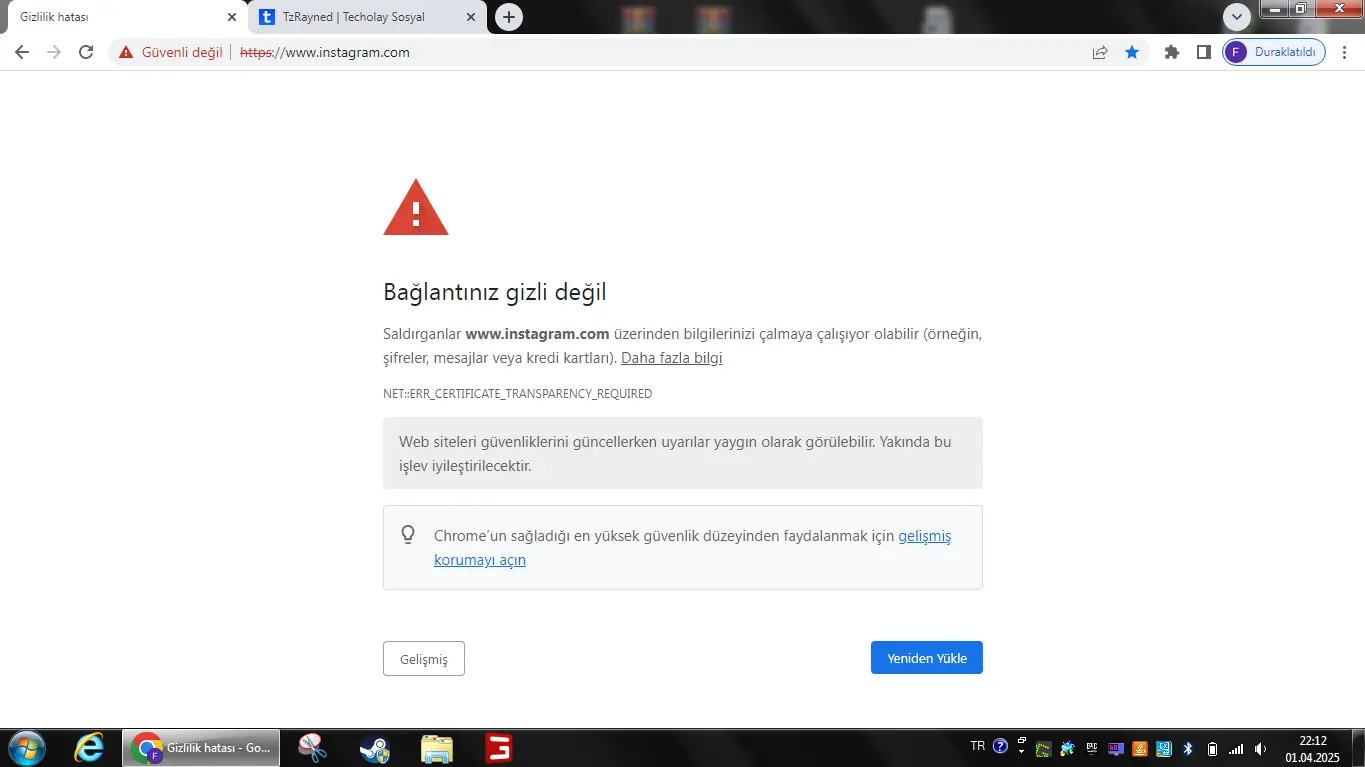Share this page using the share icon

click(x=1100, y=52)
